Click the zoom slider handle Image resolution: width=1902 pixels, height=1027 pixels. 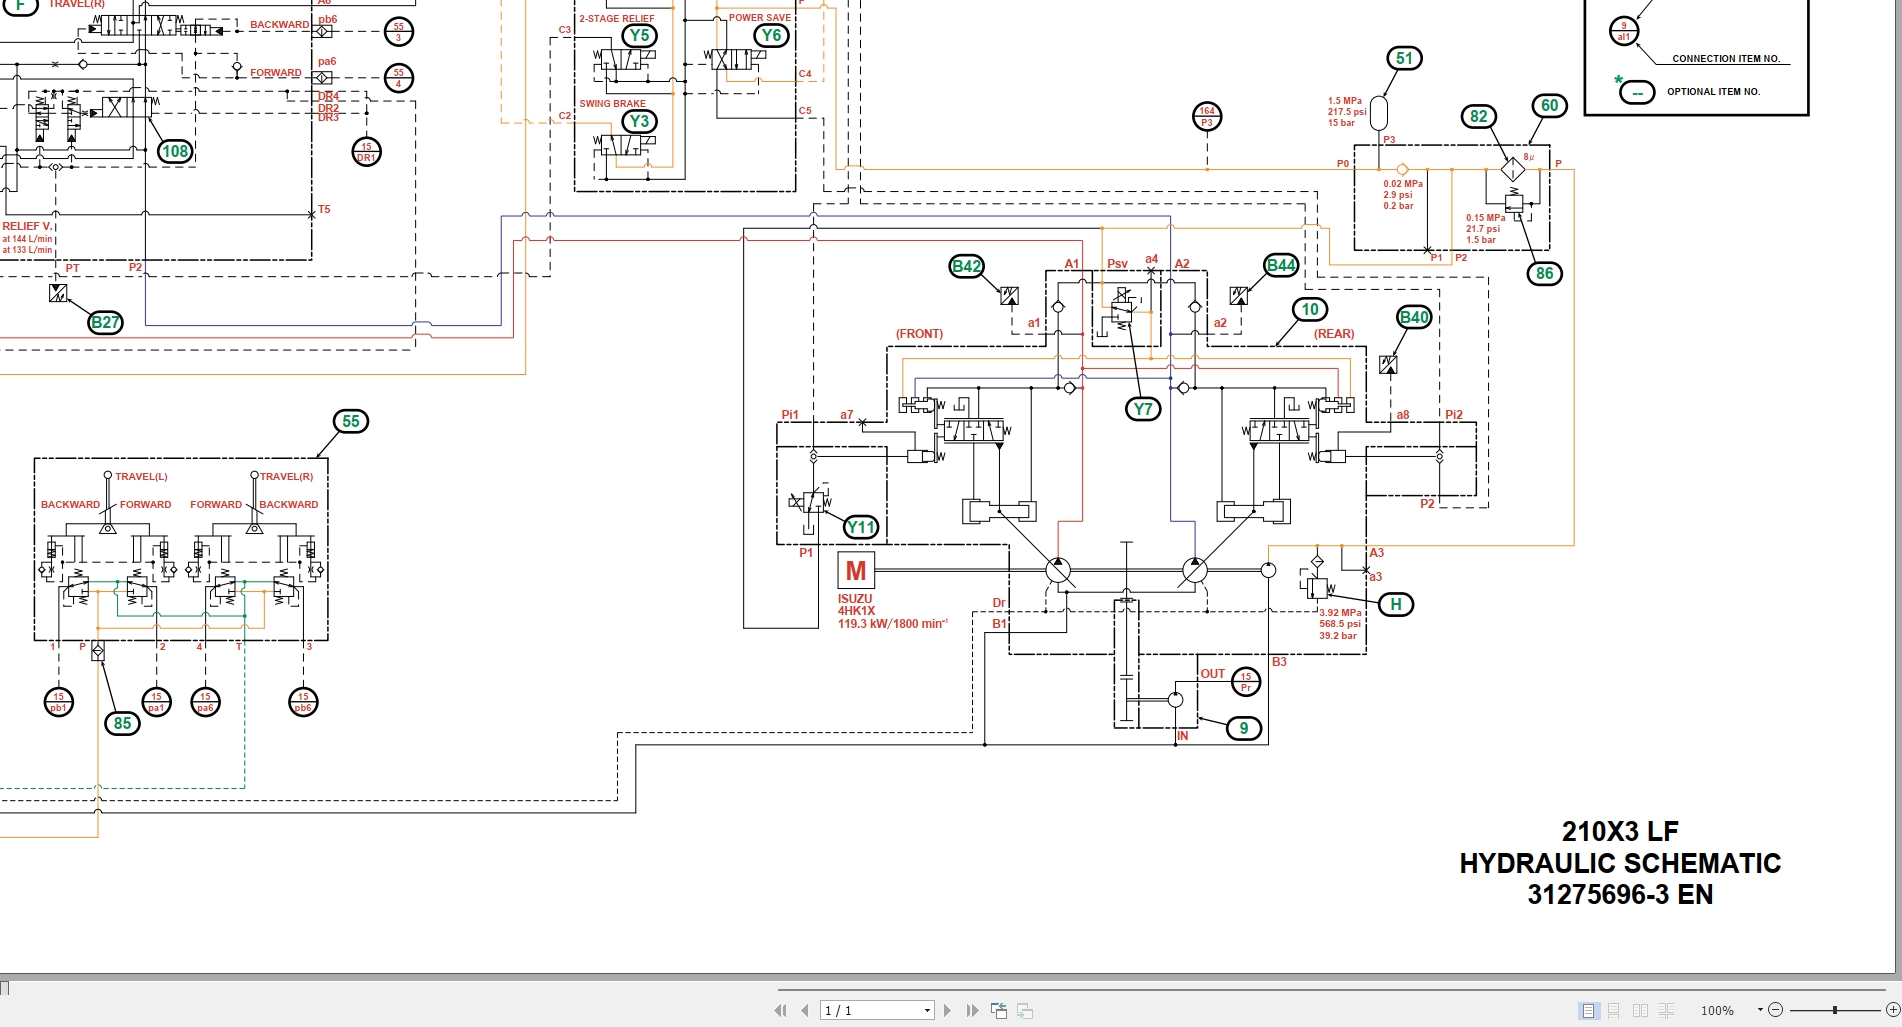[1835, 1010]
